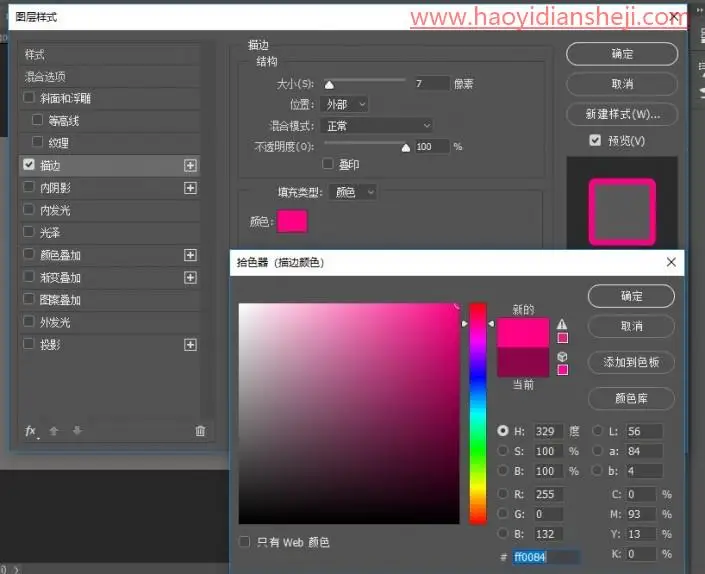Click the web-safe color swatch below cube
This screenshot has height=574, width=705.
[562, 370]
